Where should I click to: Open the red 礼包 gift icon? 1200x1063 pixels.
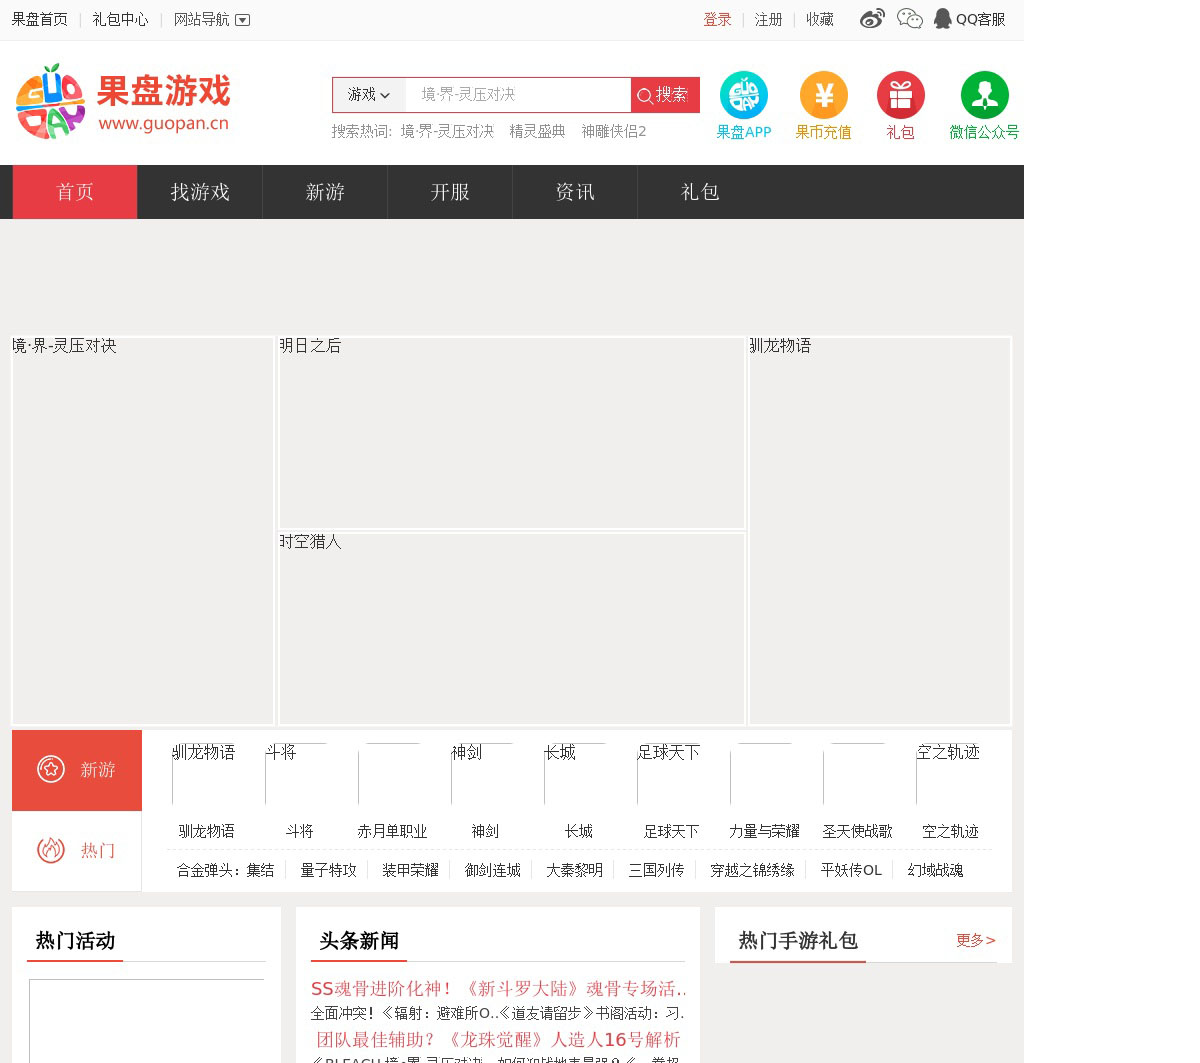(900, 96)
